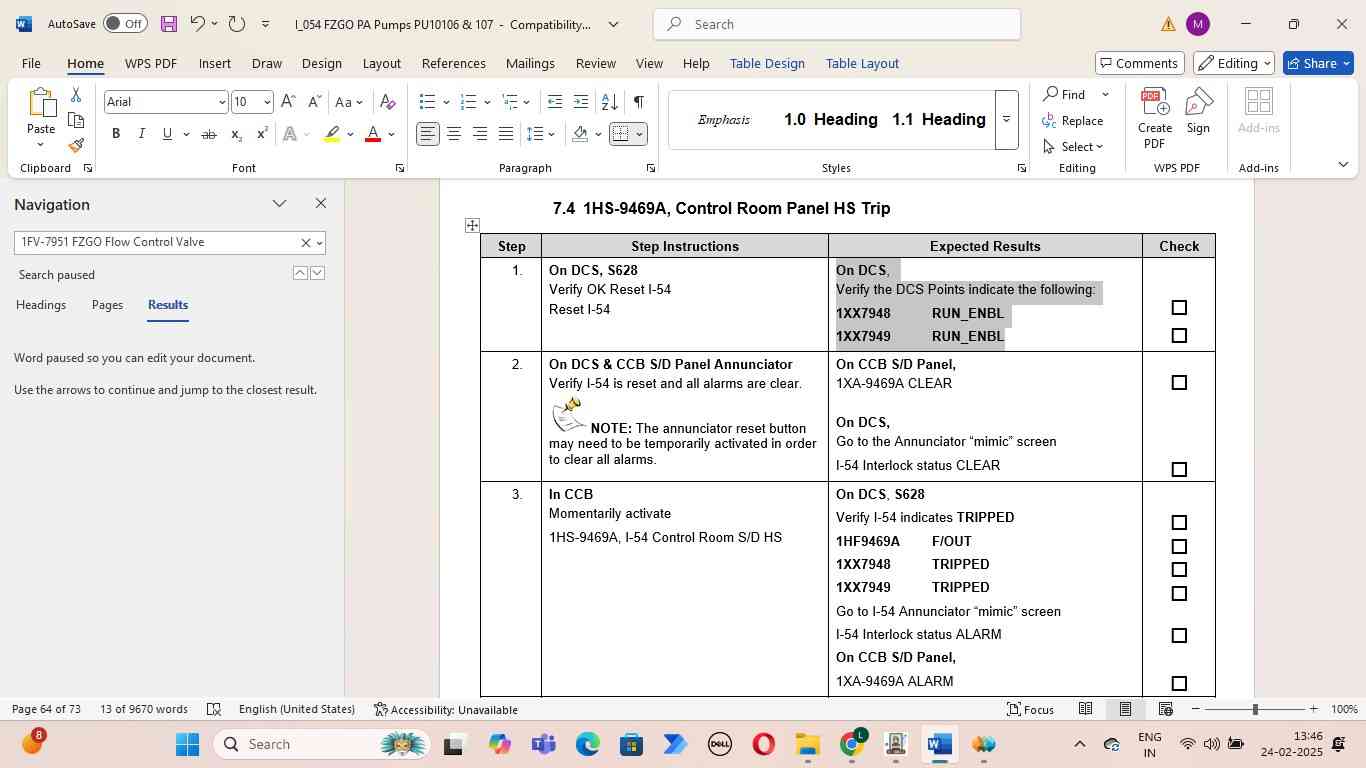
Task: Open the References tab
Action: (x=453, y=63)
